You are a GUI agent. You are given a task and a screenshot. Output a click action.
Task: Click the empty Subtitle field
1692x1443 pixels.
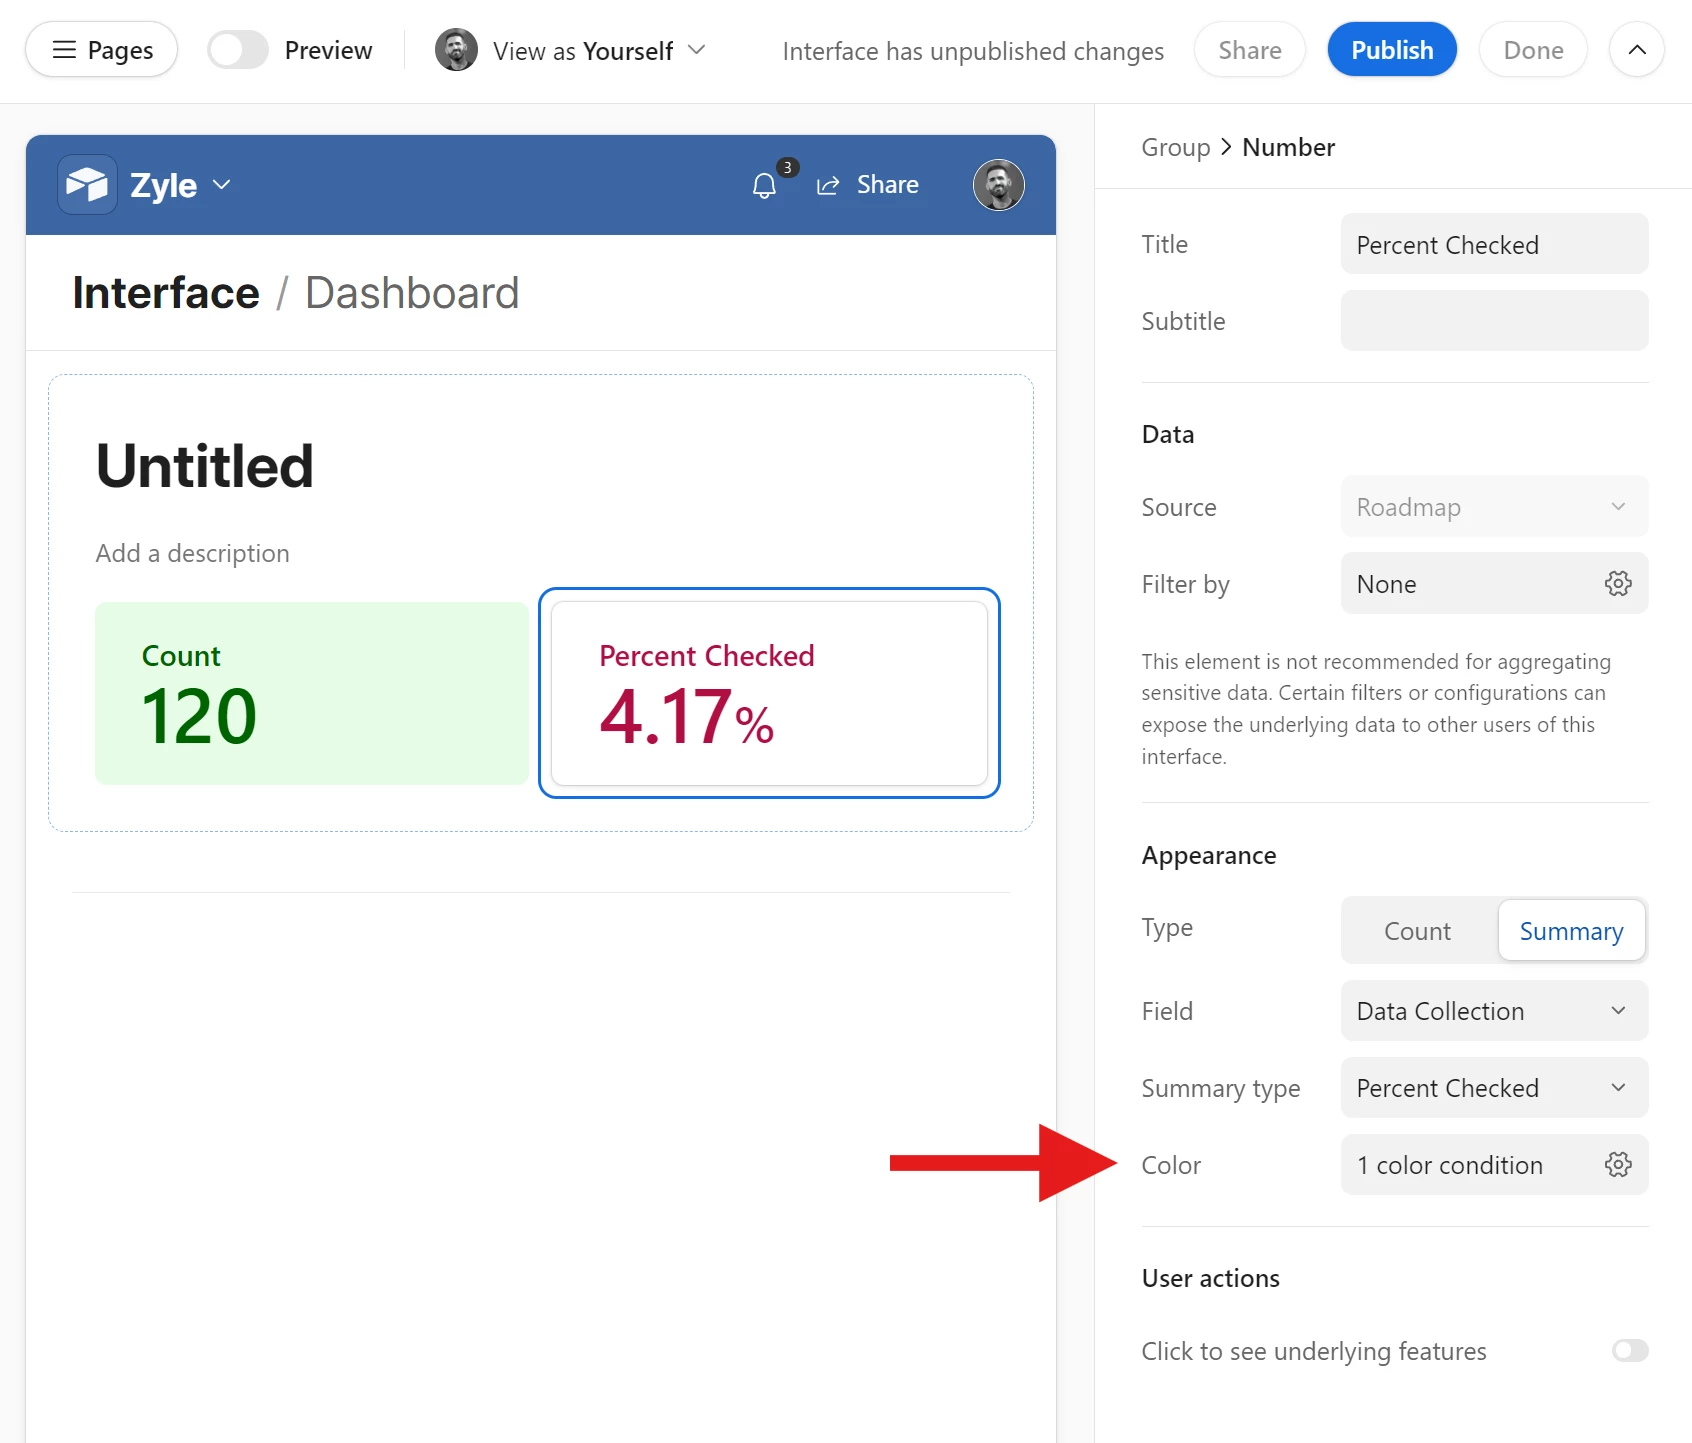click(1494, 321)
